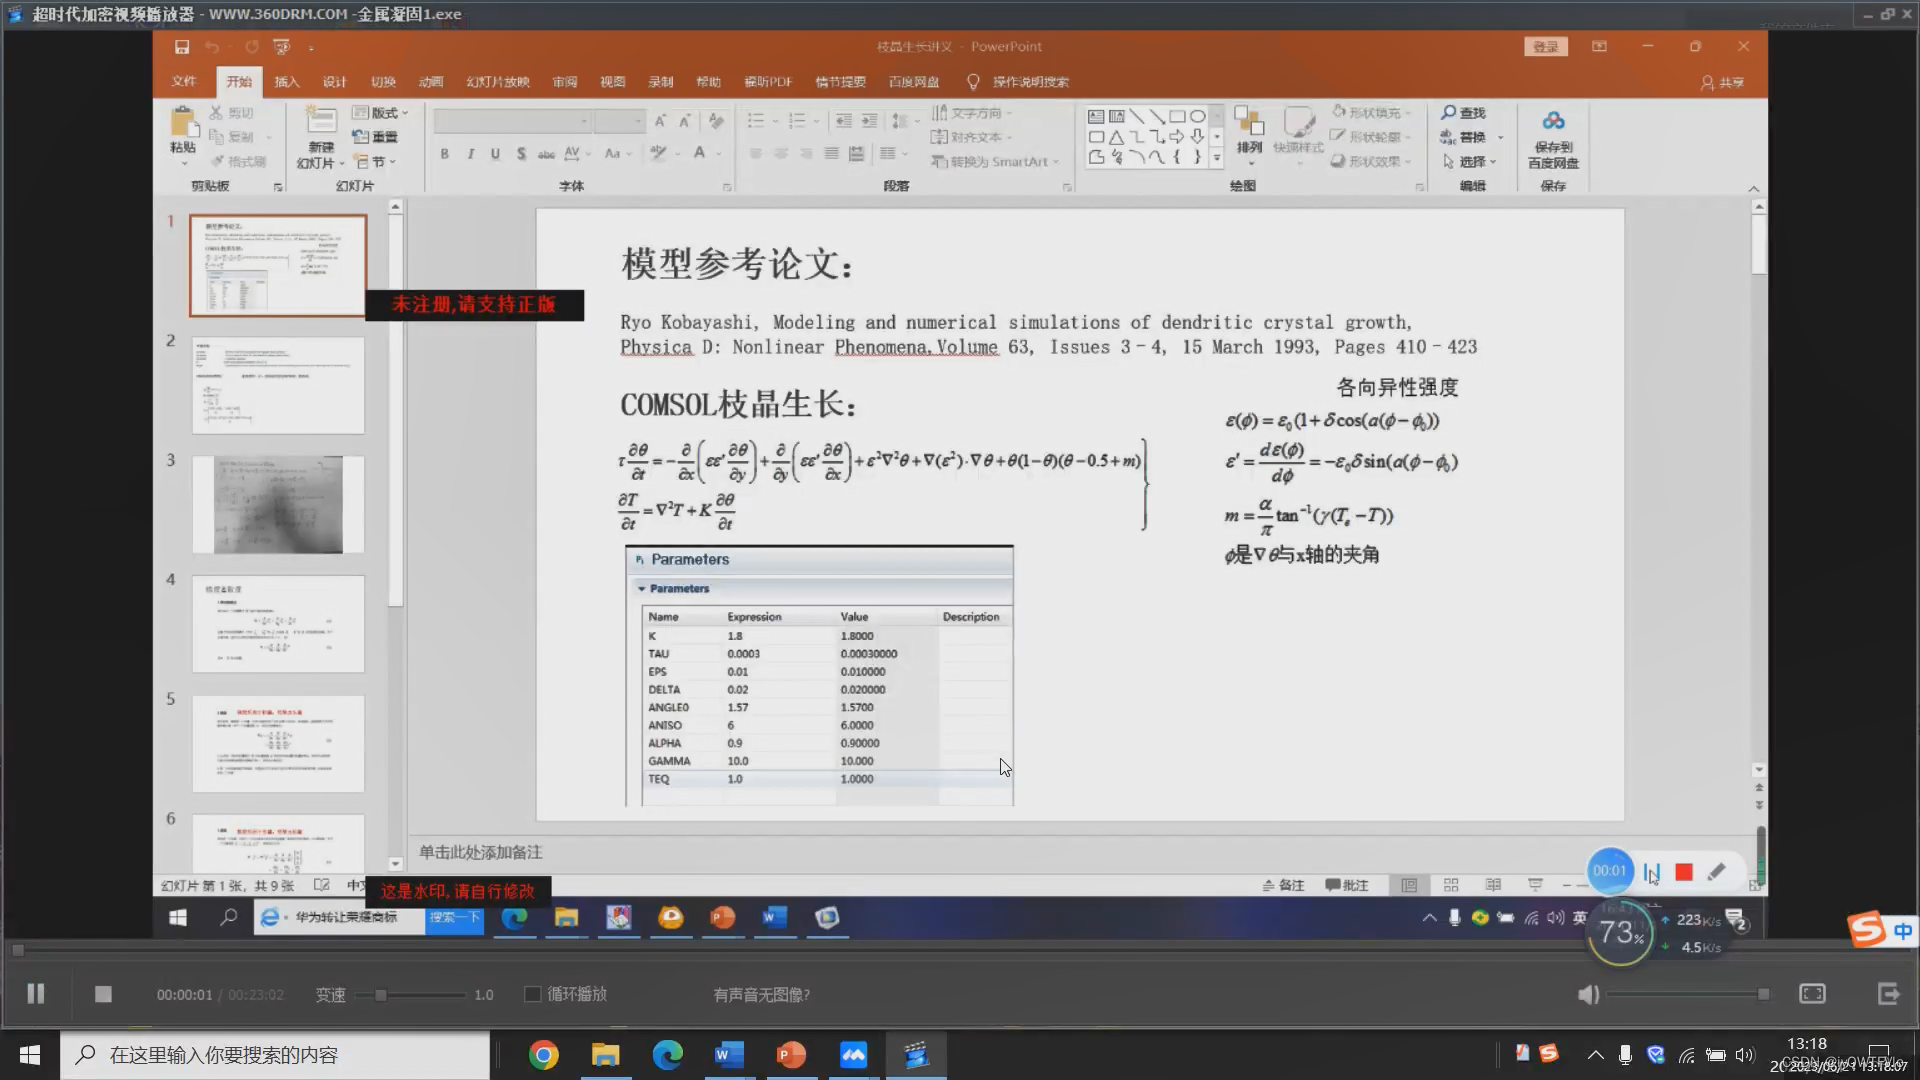Click the Bold formatting icon
Image resolution: width=1920 pixels, height=1080 pixels.
pyautogui.click(x=444, y=154)
